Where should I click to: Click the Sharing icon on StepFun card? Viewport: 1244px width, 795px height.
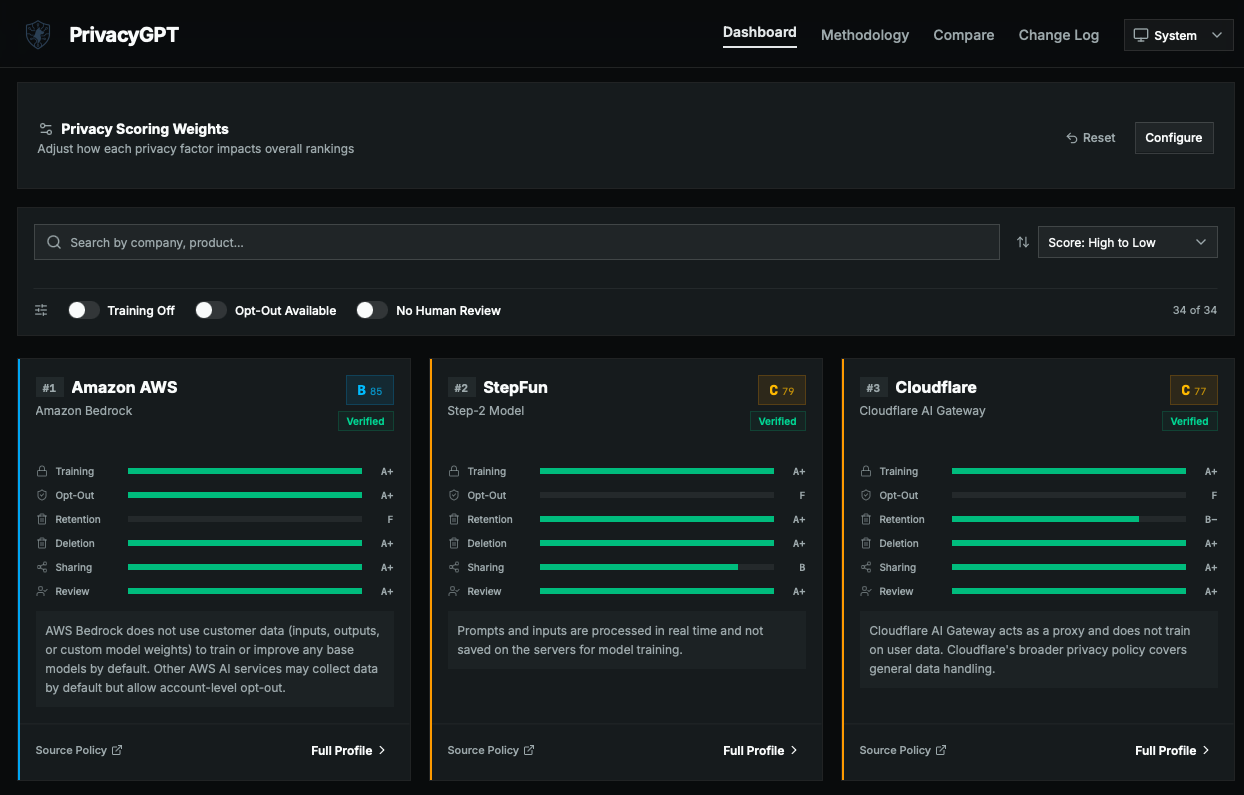454,567
